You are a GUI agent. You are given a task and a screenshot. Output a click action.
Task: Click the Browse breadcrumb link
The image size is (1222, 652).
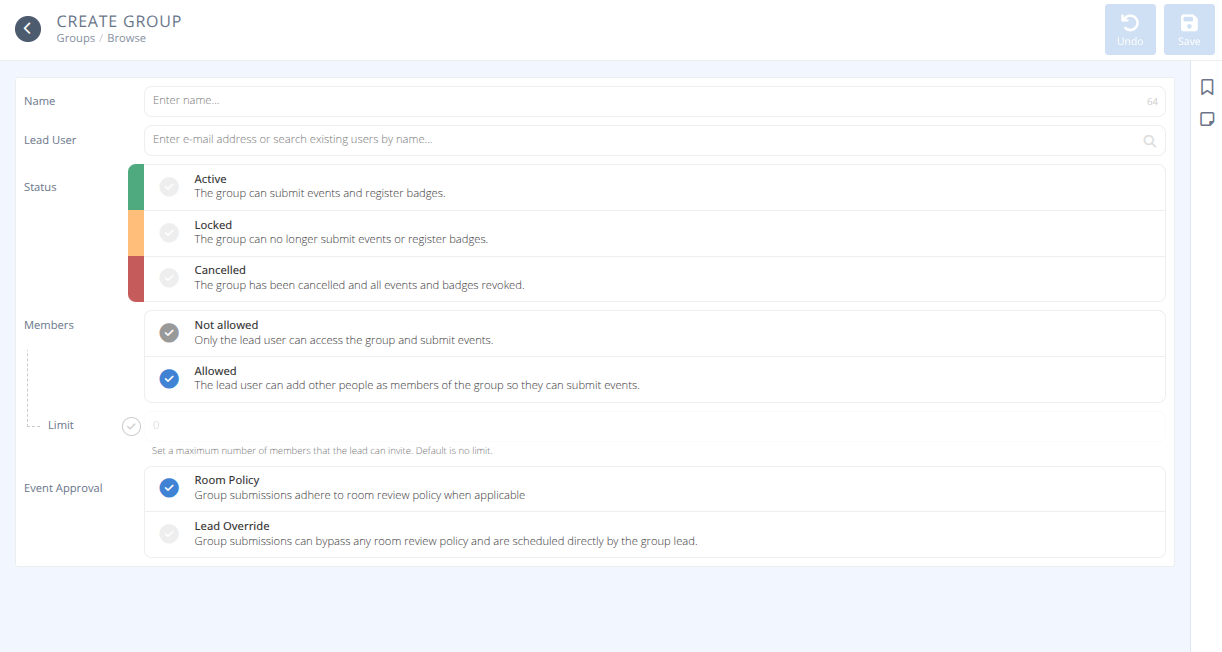[x=127, y=39]
